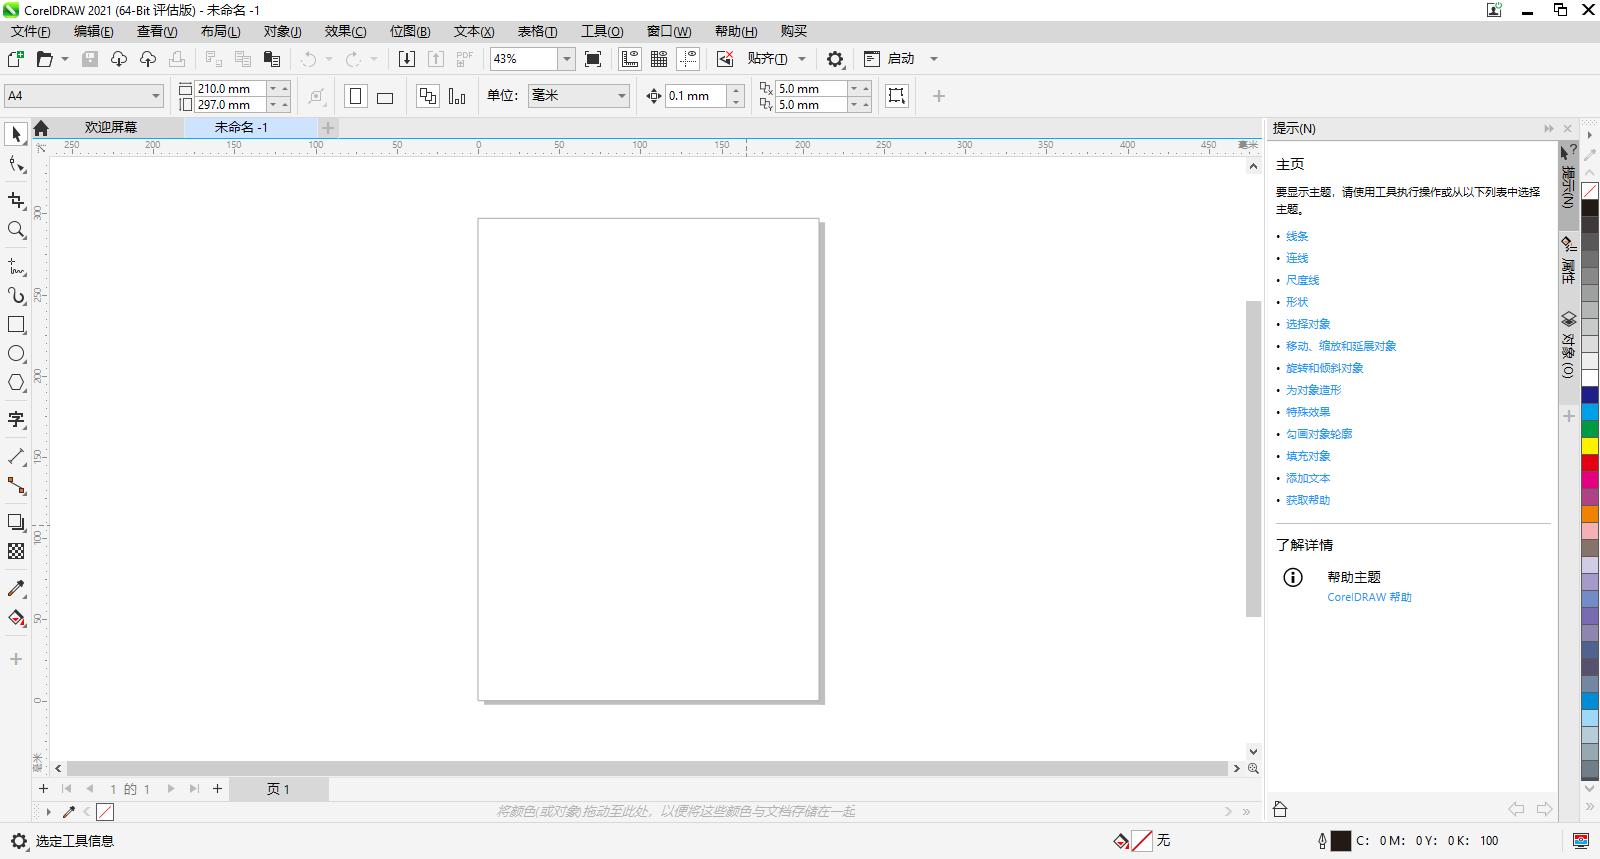Select the Color Eyedropper tool
1600x859 pixels.
(16, 588)
